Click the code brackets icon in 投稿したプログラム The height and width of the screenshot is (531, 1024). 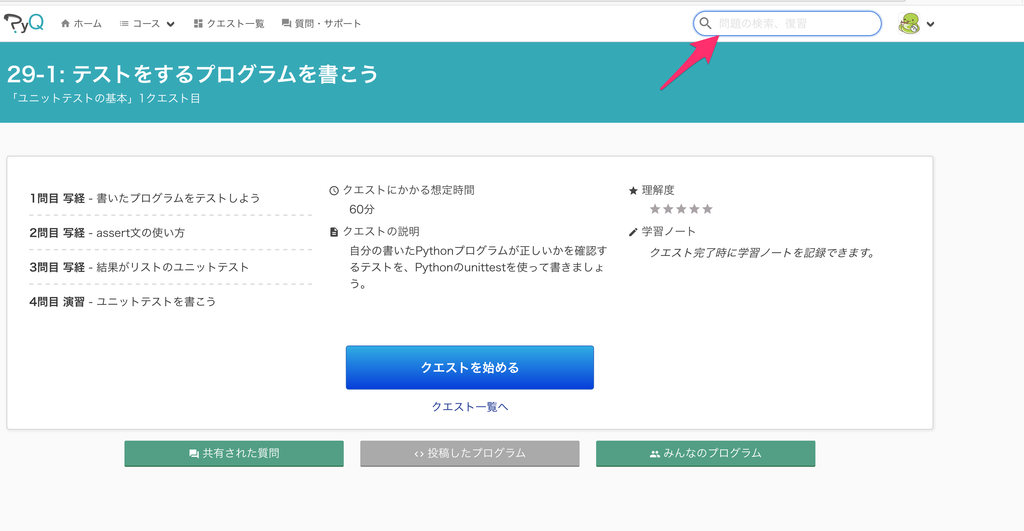[419, 454]
